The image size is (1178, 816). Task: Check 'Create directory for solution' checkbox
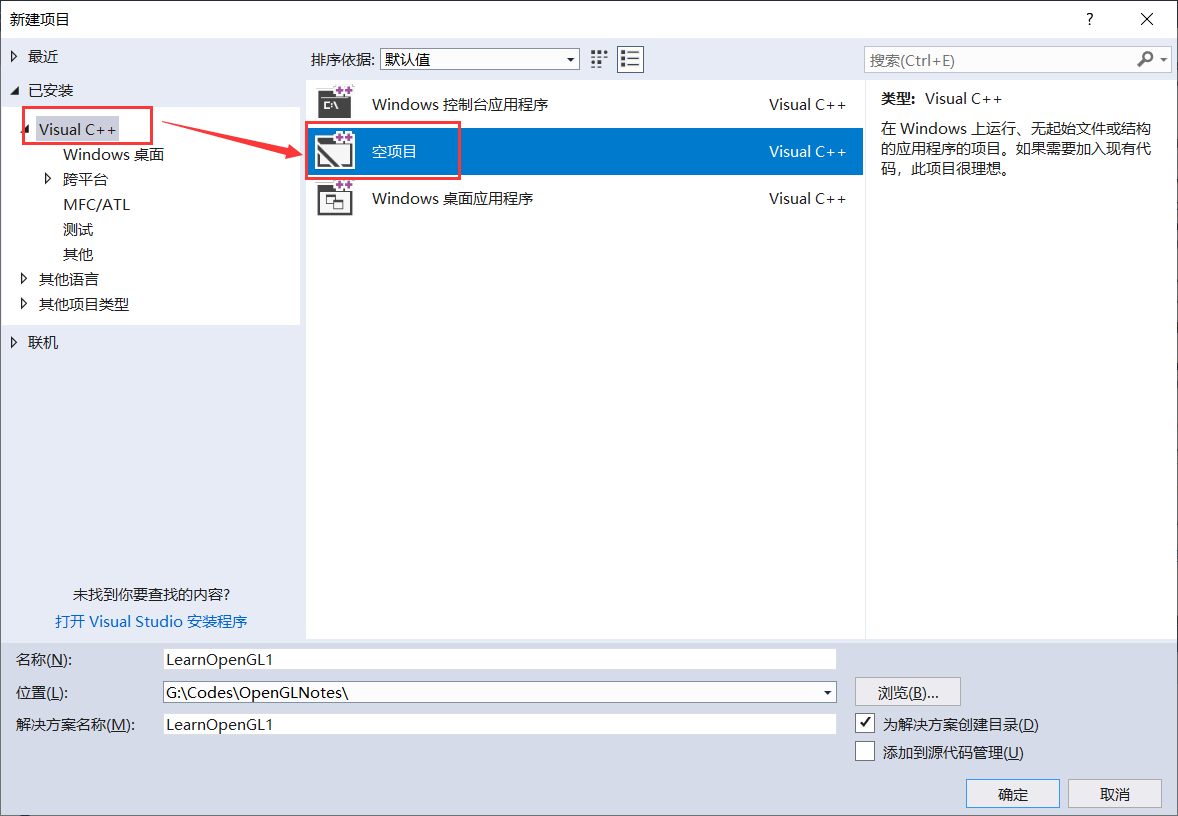coord(865,724)
